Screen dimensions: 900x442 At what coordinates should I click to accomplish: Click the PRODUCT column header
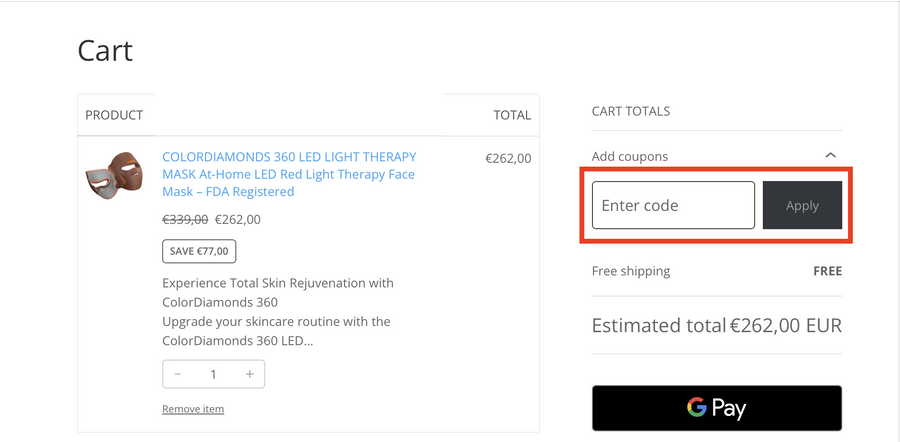pos(114,115)
